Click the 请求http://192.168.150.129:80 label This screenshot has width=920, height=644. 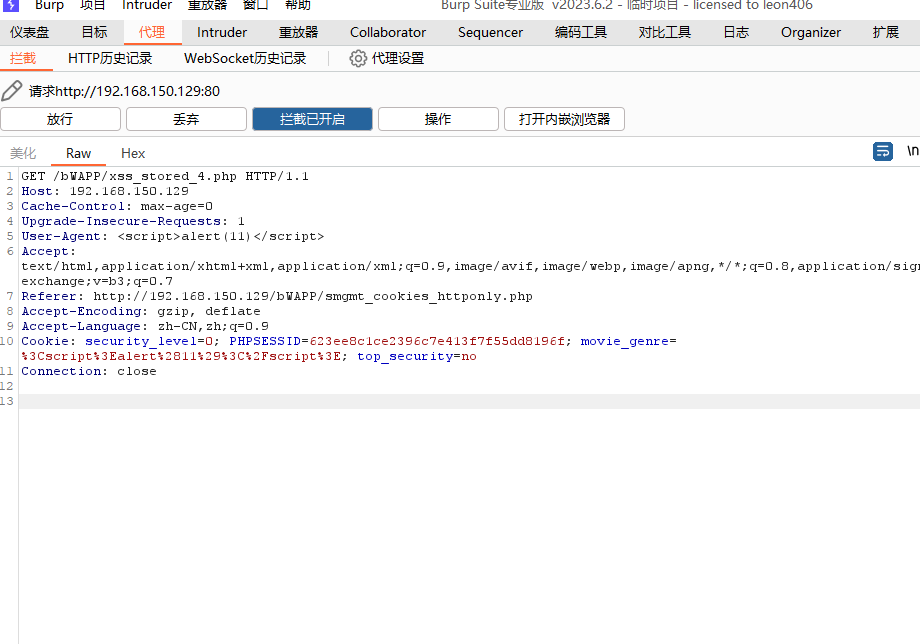click(x=124, y=91)
